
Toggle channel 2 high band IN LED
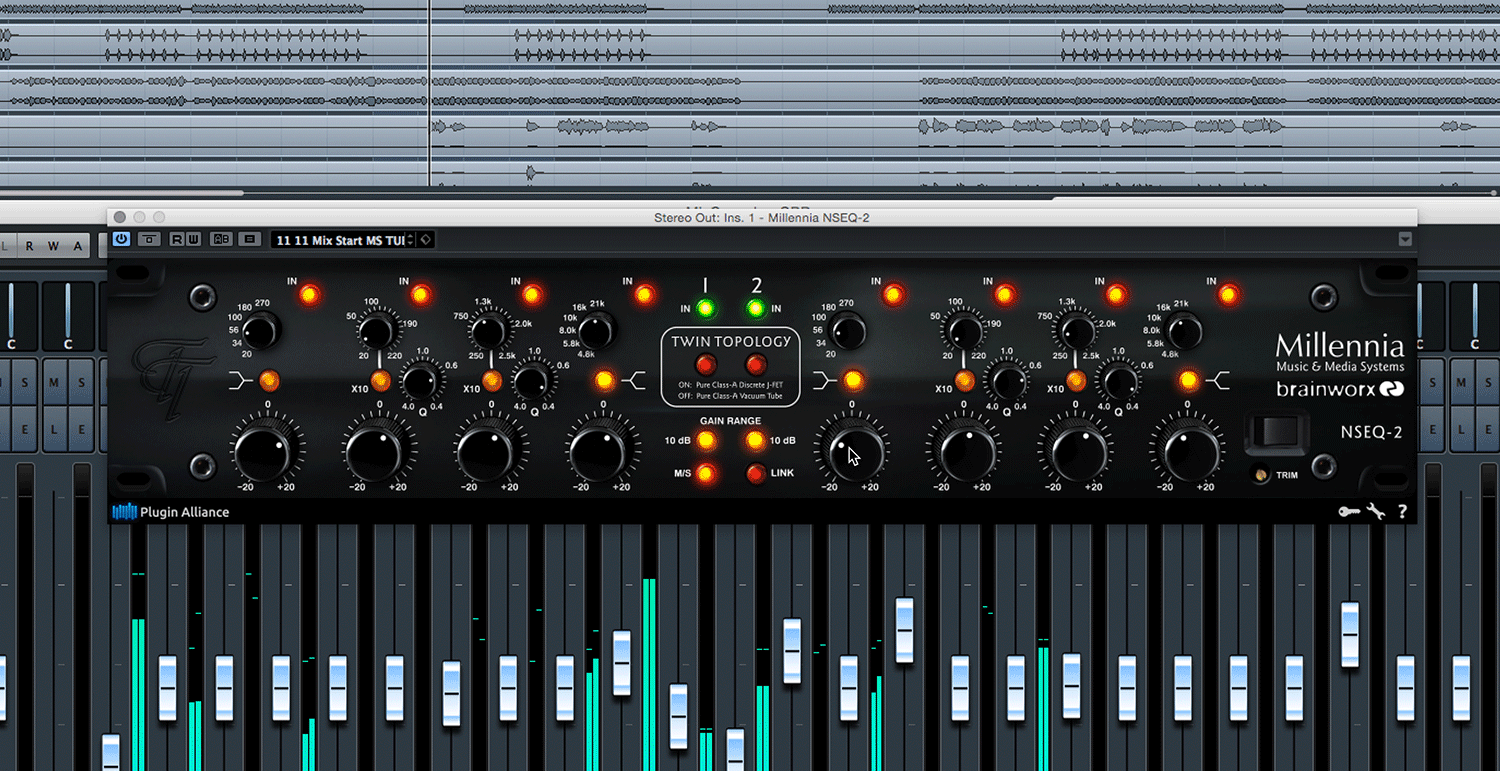coord(1229,294)
